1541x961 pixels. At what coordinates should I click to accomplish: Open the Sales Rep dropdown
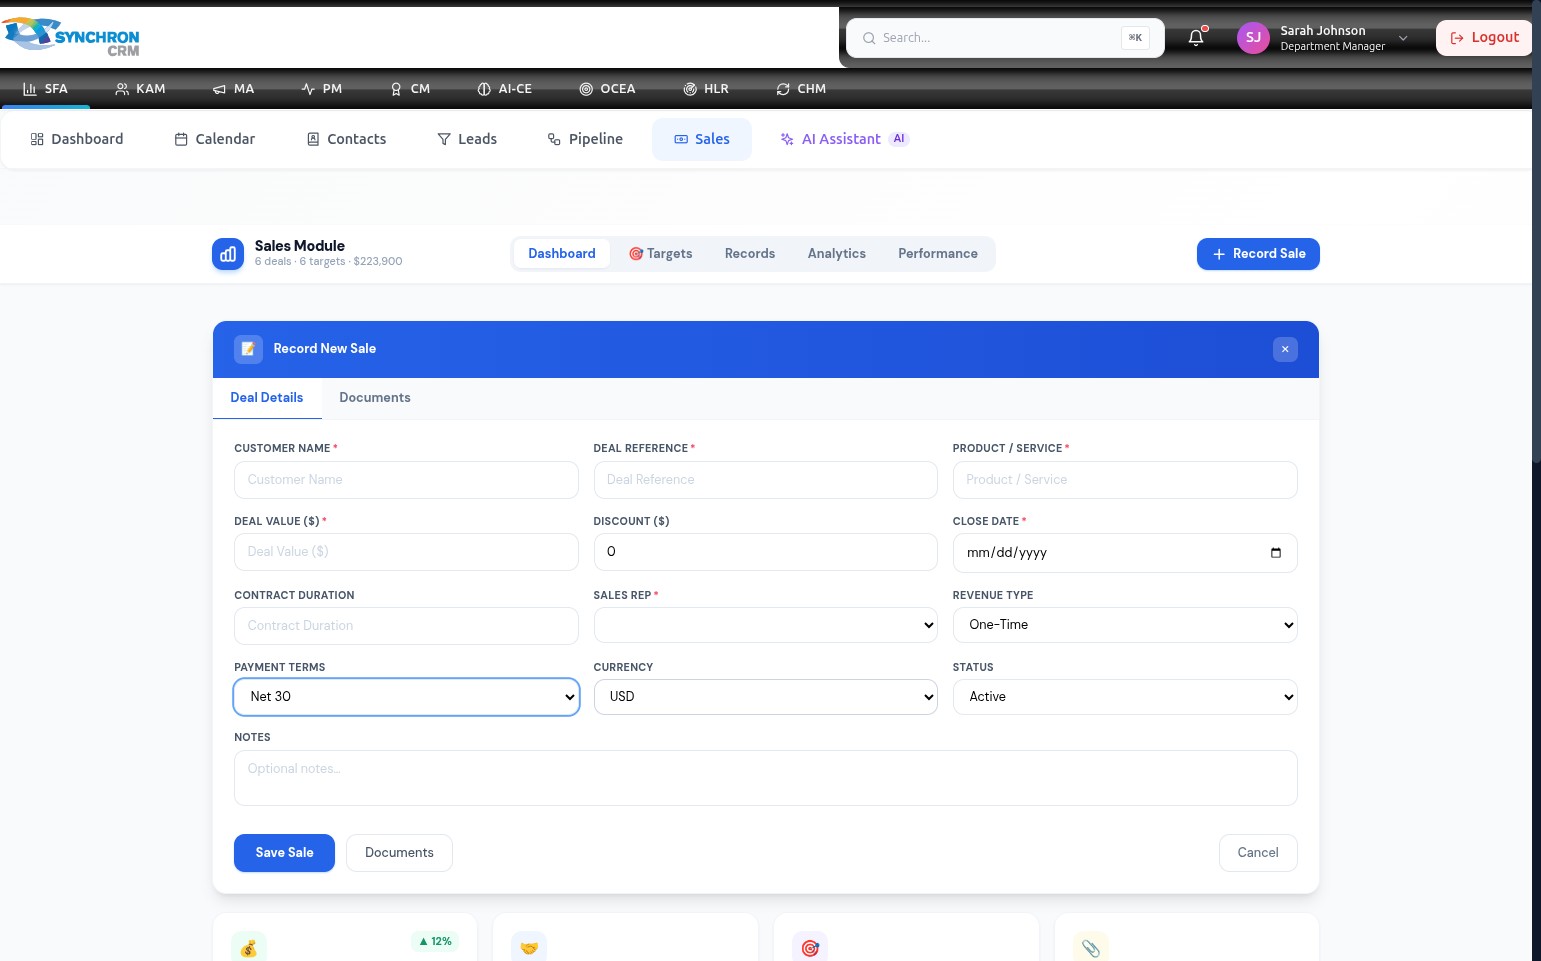[766, 625]
